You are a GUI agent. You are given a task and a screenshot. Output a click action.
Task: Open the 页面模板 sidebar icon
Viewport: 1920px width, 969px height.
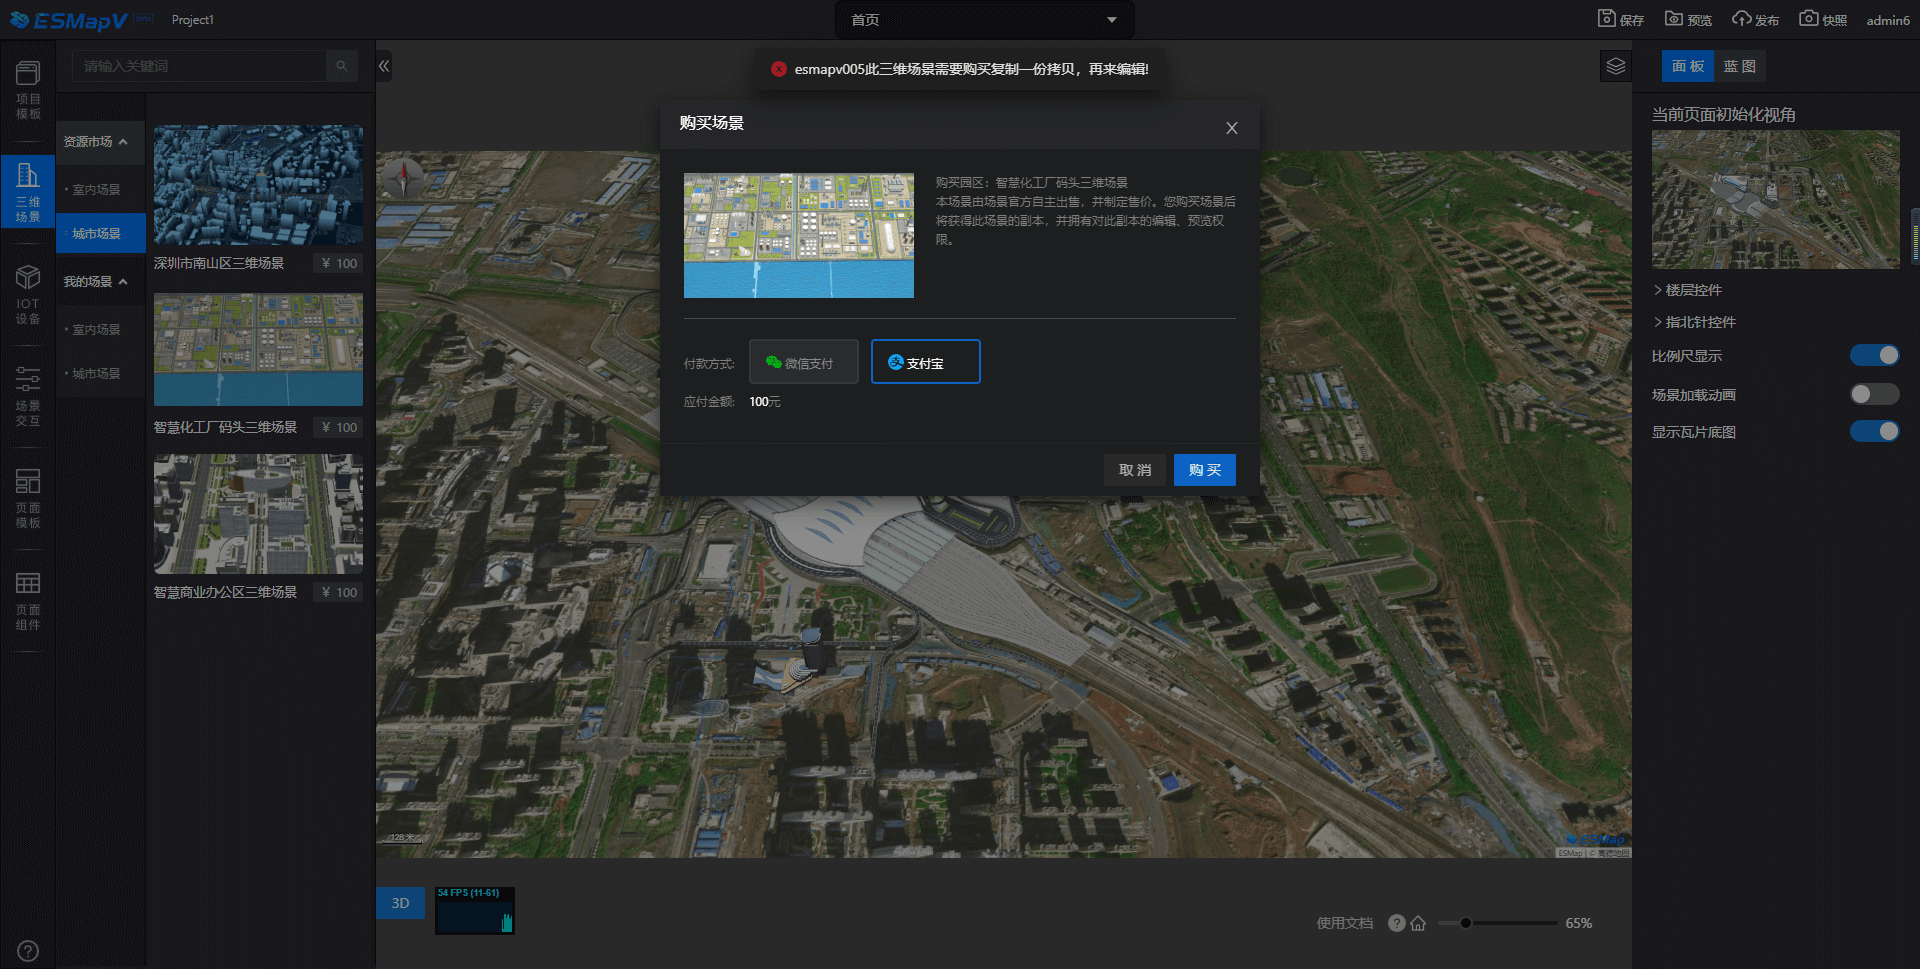pos(28,498)
